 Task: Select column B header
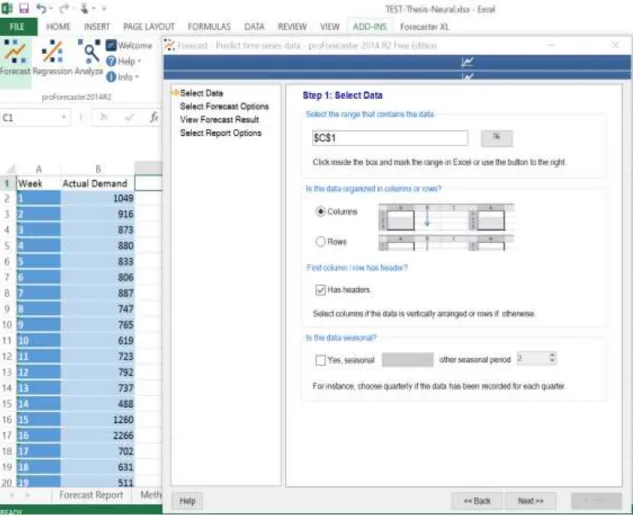[98, 169]
